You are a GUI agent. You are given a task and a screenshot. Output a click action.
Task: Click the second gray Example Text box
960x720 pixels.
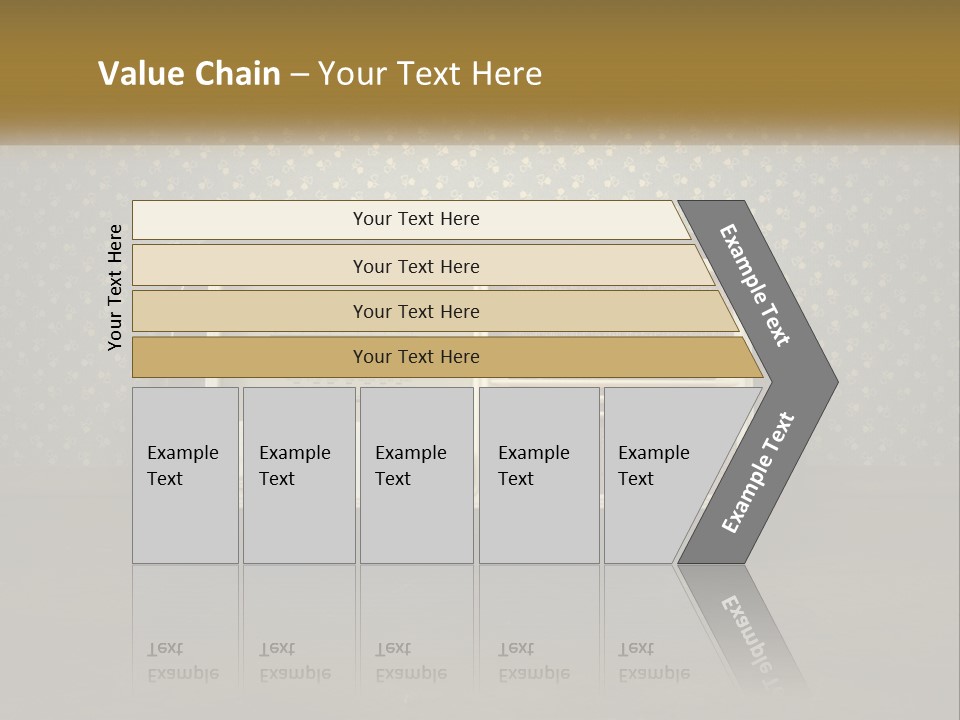(299, 475)
